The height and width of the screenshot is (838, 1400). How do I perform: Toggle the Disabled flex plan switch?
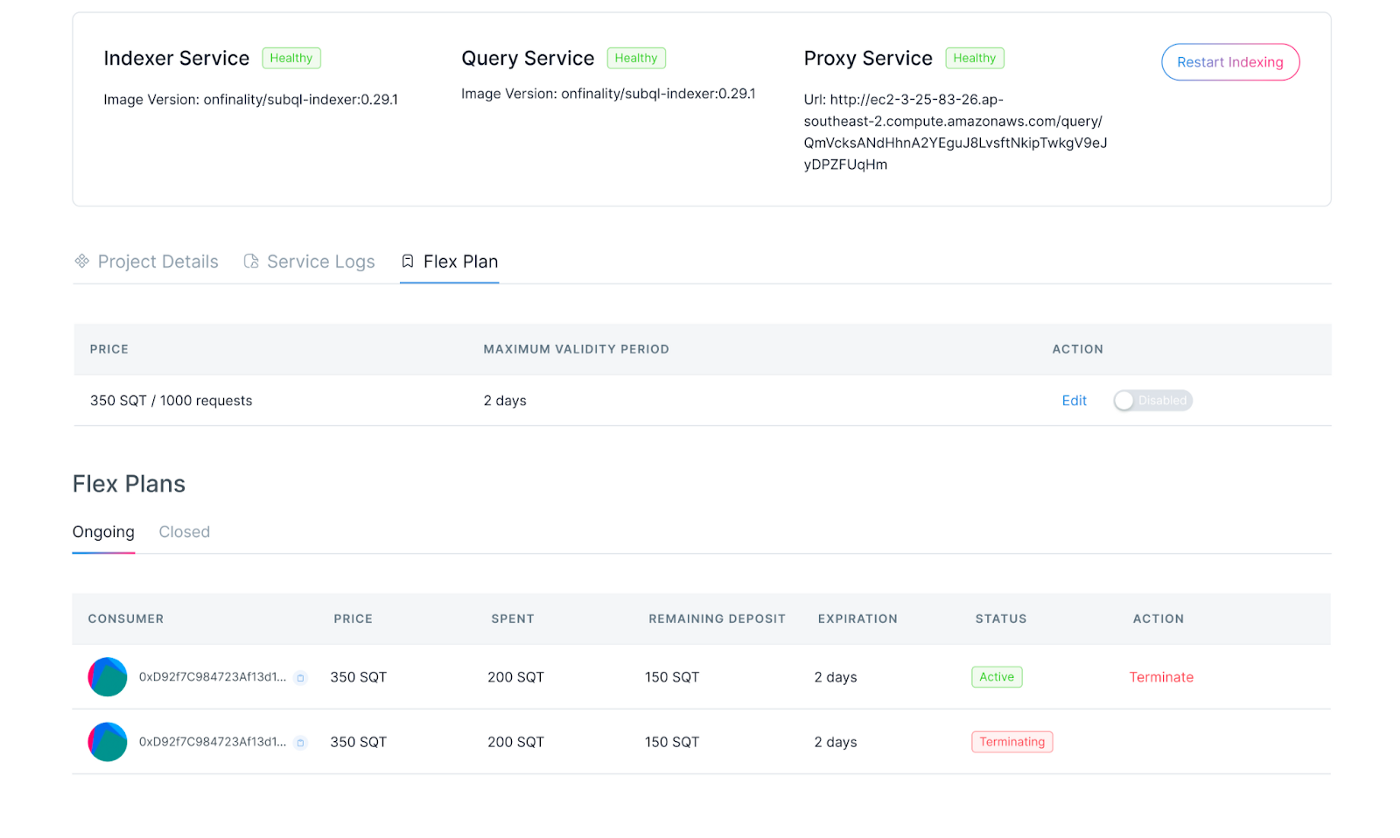click(x=1153, y=400)
